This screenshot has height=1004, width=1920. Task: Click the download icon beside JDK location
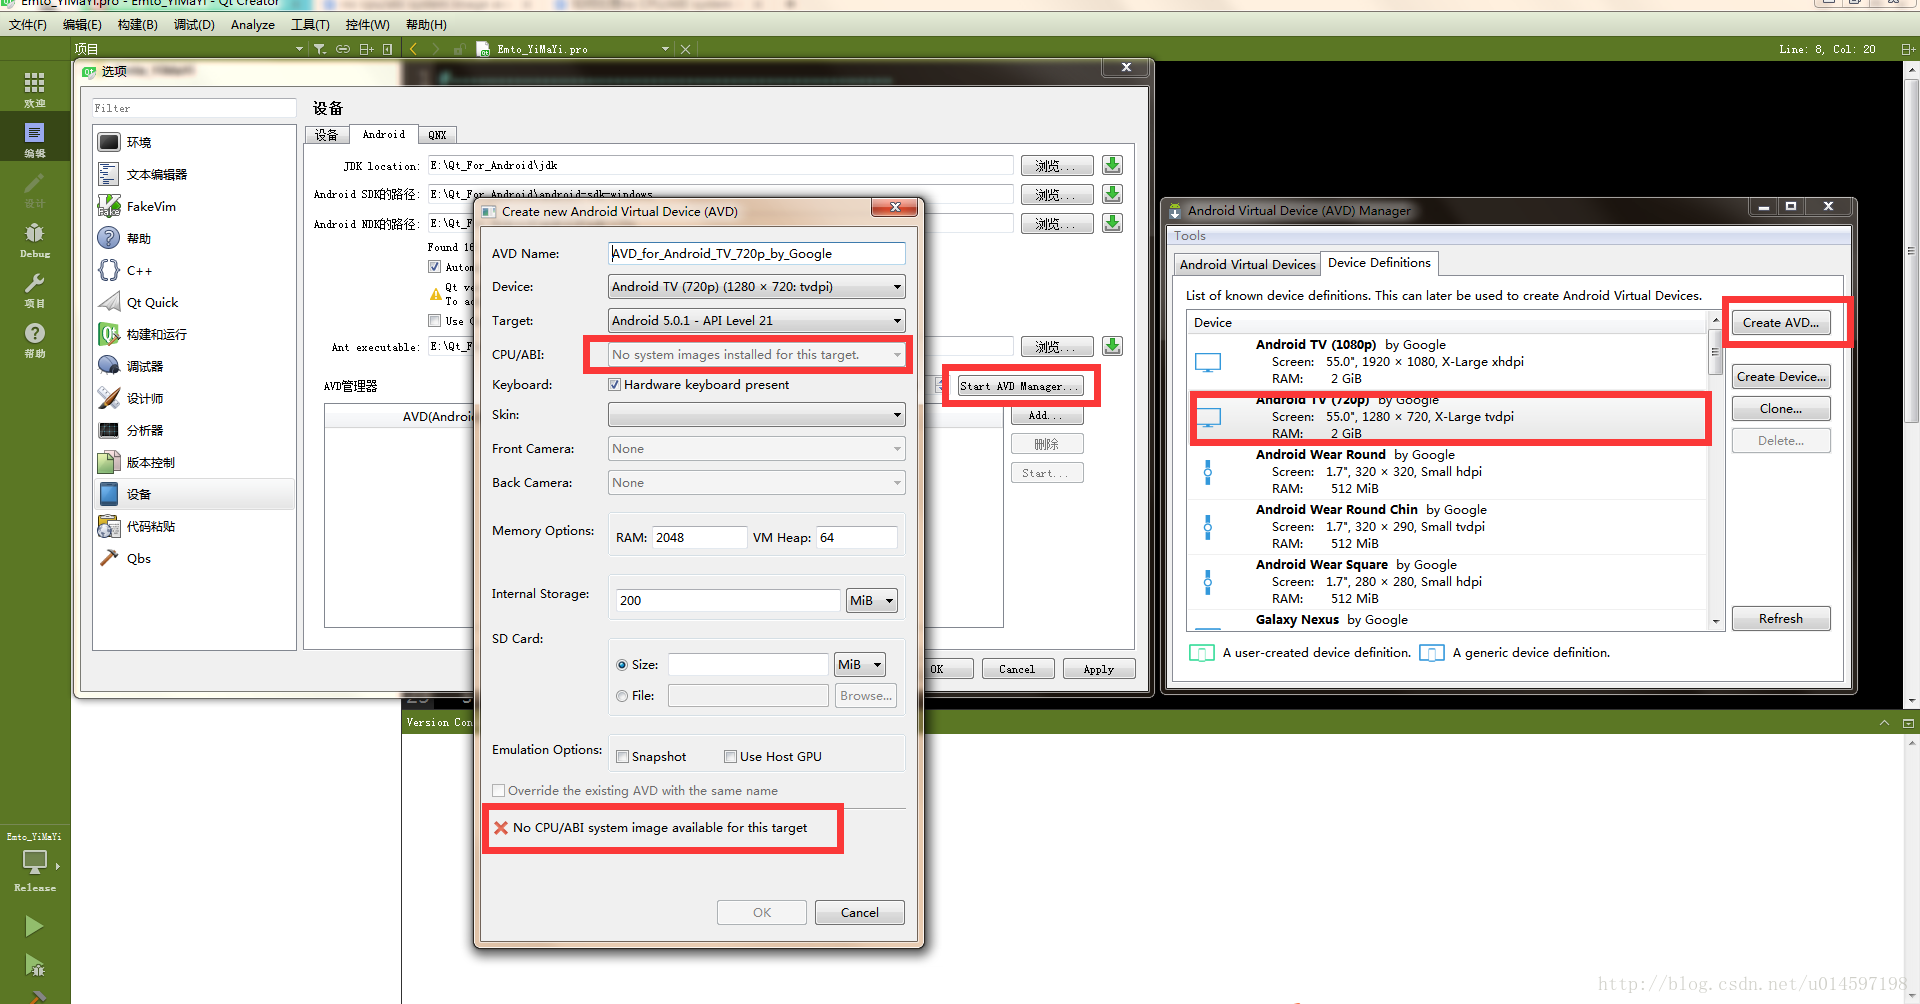1111,165
